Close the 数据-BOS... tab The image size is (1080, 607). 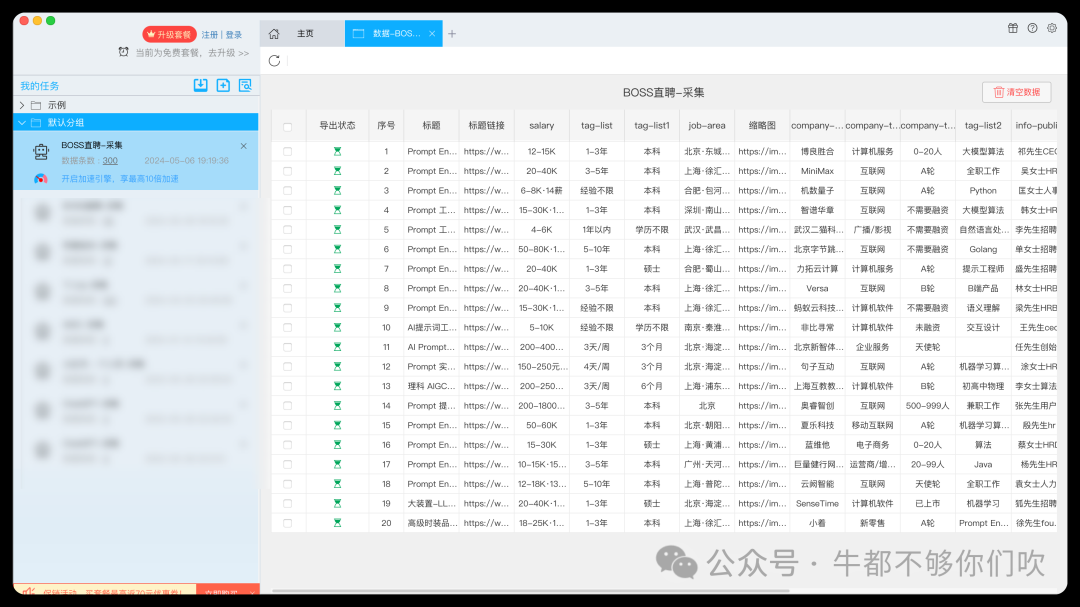[432, 34]
